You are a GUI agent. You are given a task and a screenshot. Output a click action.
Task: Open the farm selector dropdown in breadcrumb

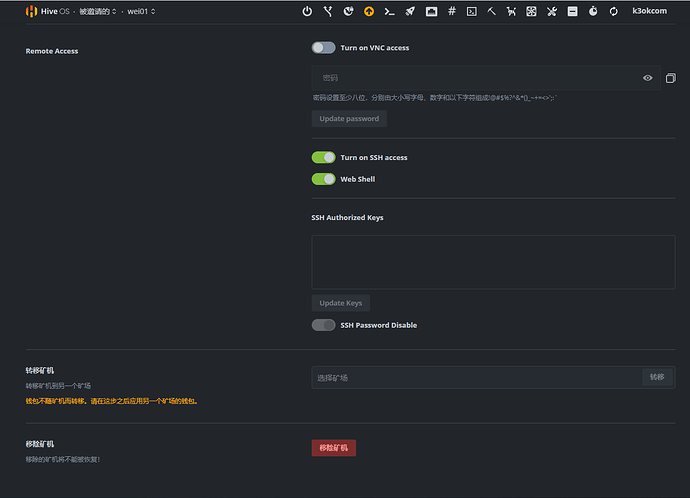pos(98,11)
